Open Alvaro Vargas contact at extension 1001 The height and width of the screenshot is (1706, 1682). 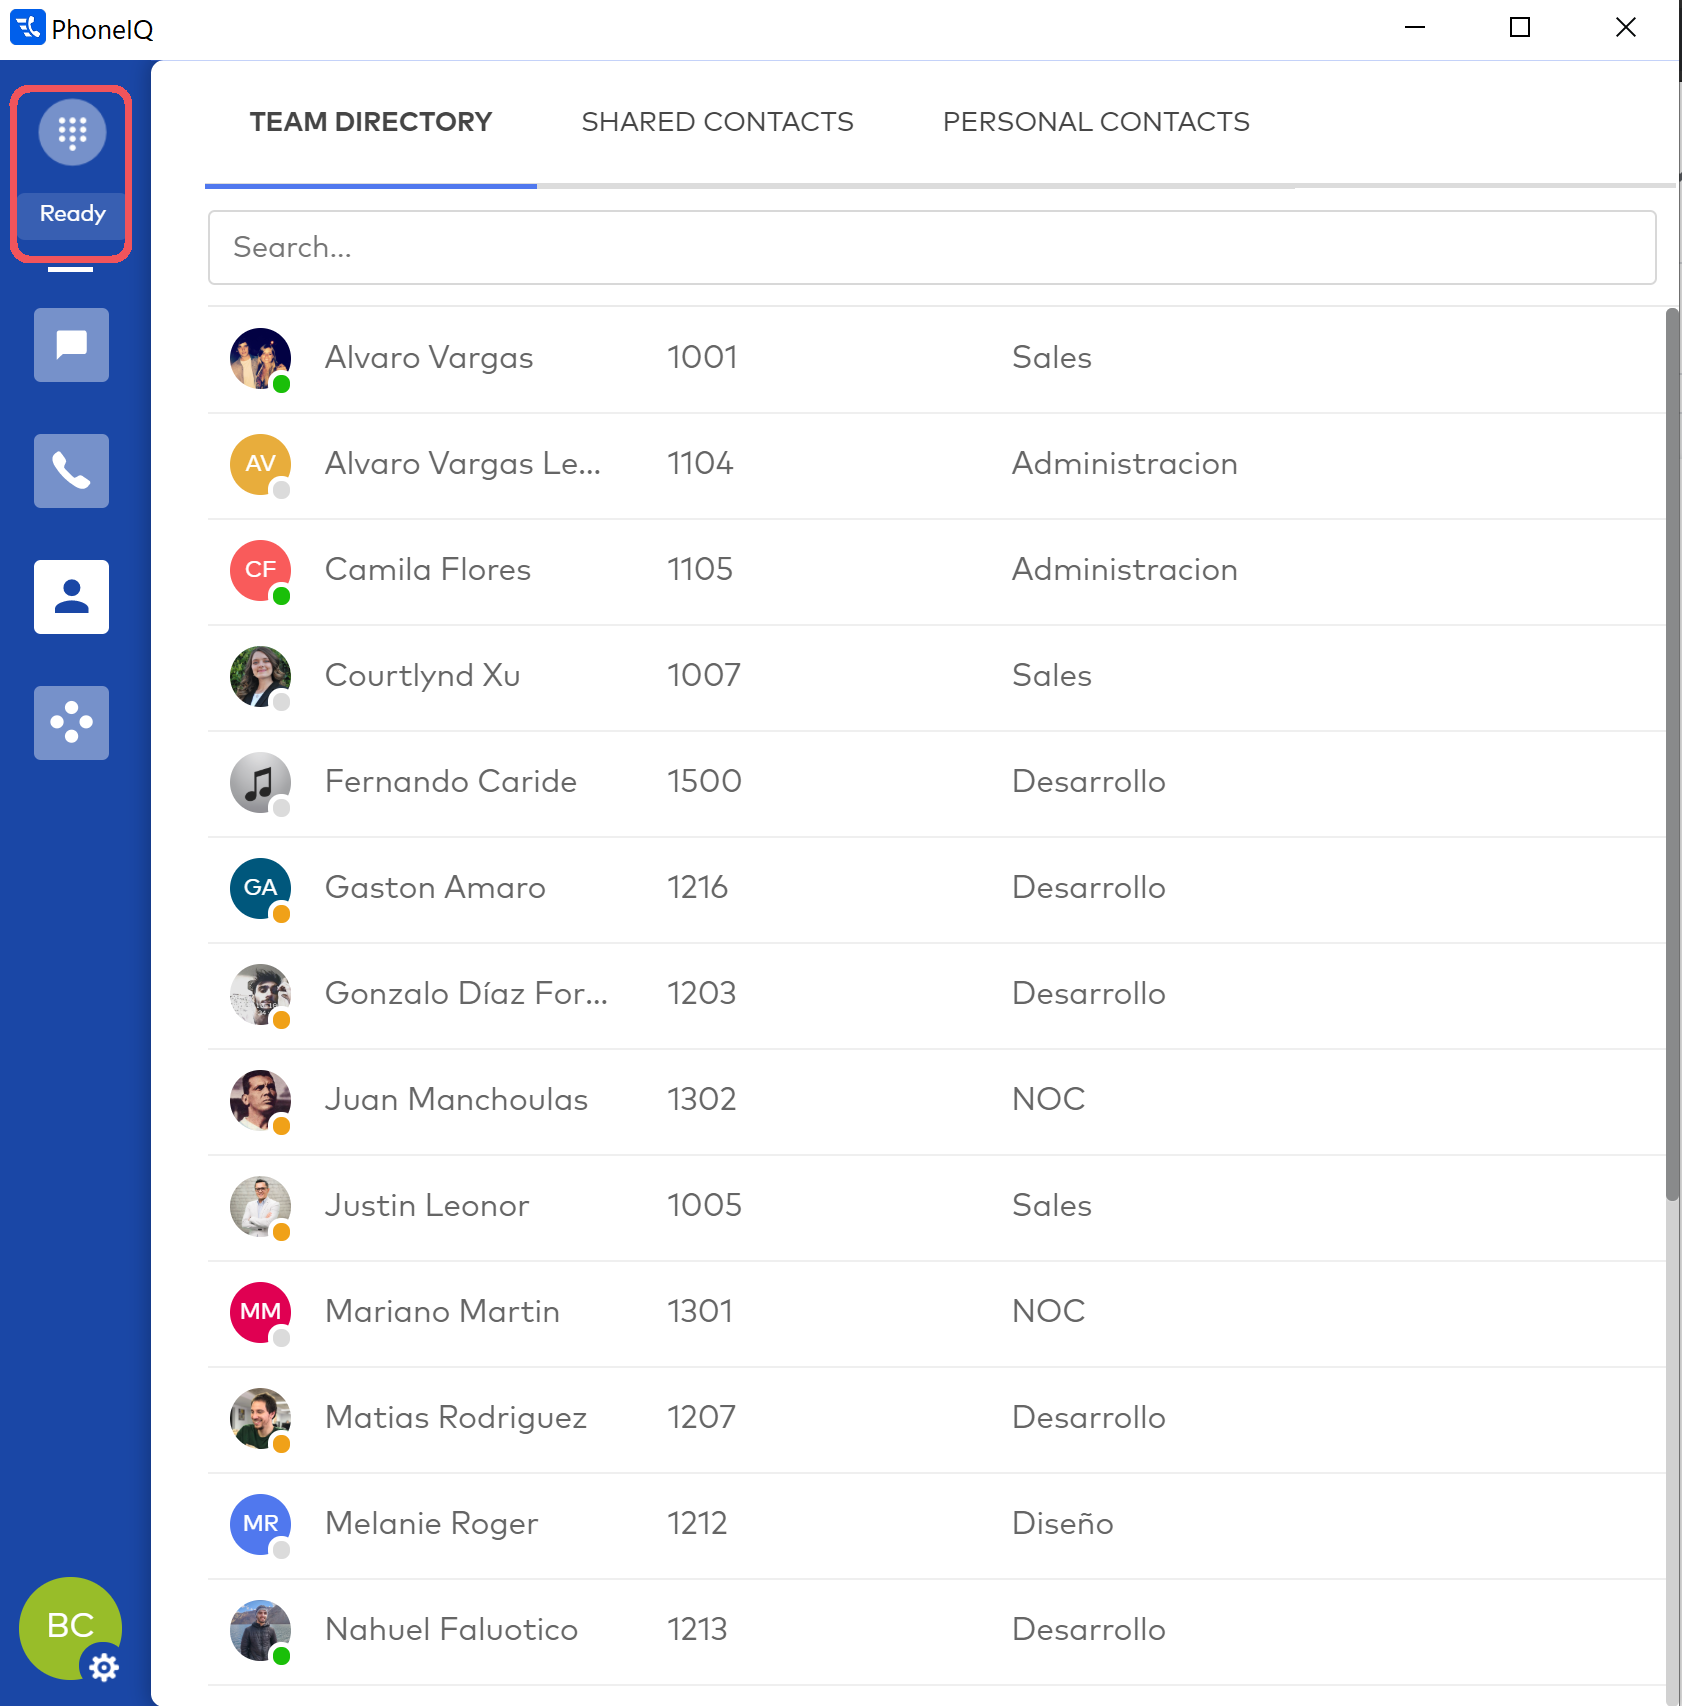[429, 358]
